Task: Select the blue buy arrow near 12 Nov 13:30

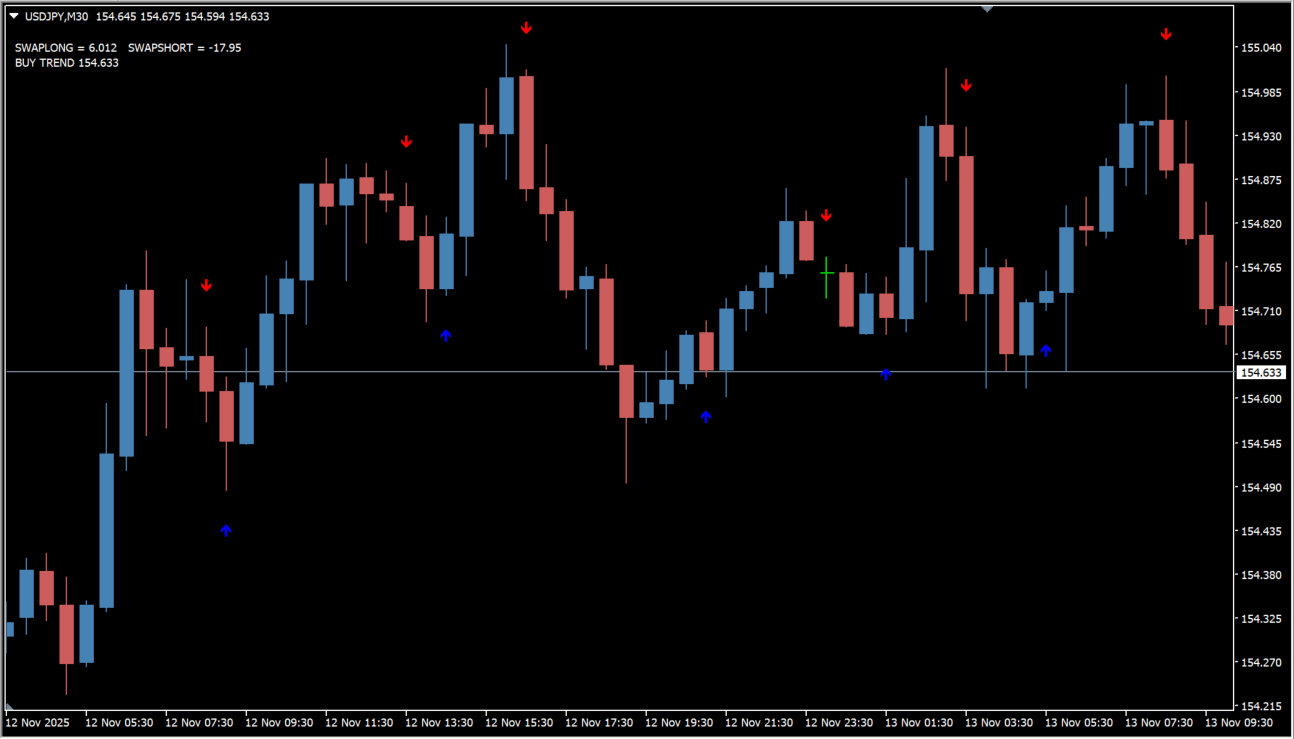Action: click(446, 335)
